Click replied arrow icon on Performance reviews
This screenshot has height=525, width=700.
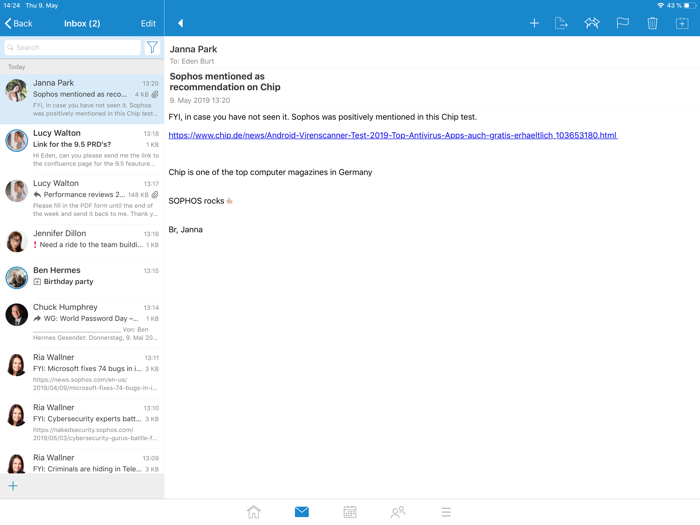[37, 195]
